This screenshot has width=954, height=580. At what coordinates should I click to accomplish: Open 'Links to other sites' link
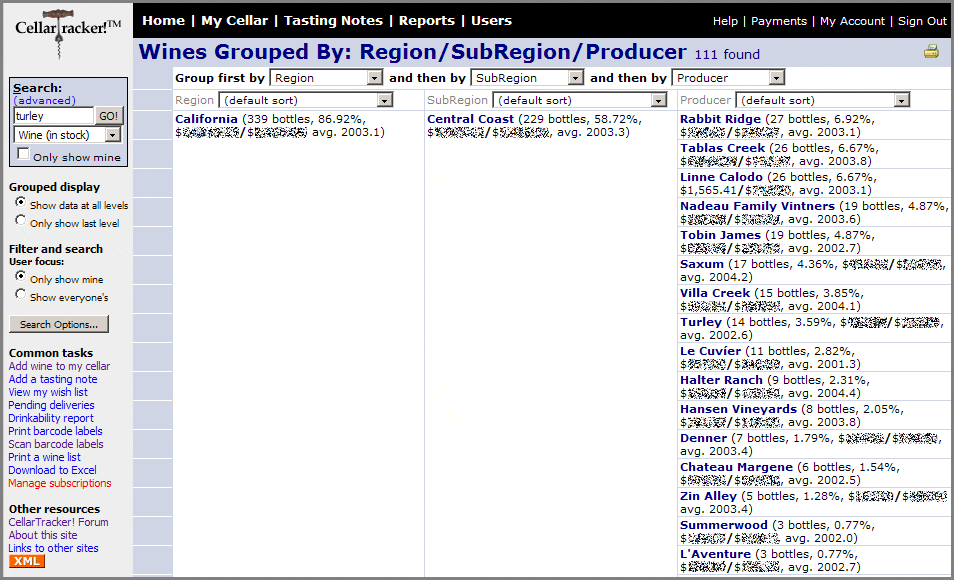[x=54, y=548]
